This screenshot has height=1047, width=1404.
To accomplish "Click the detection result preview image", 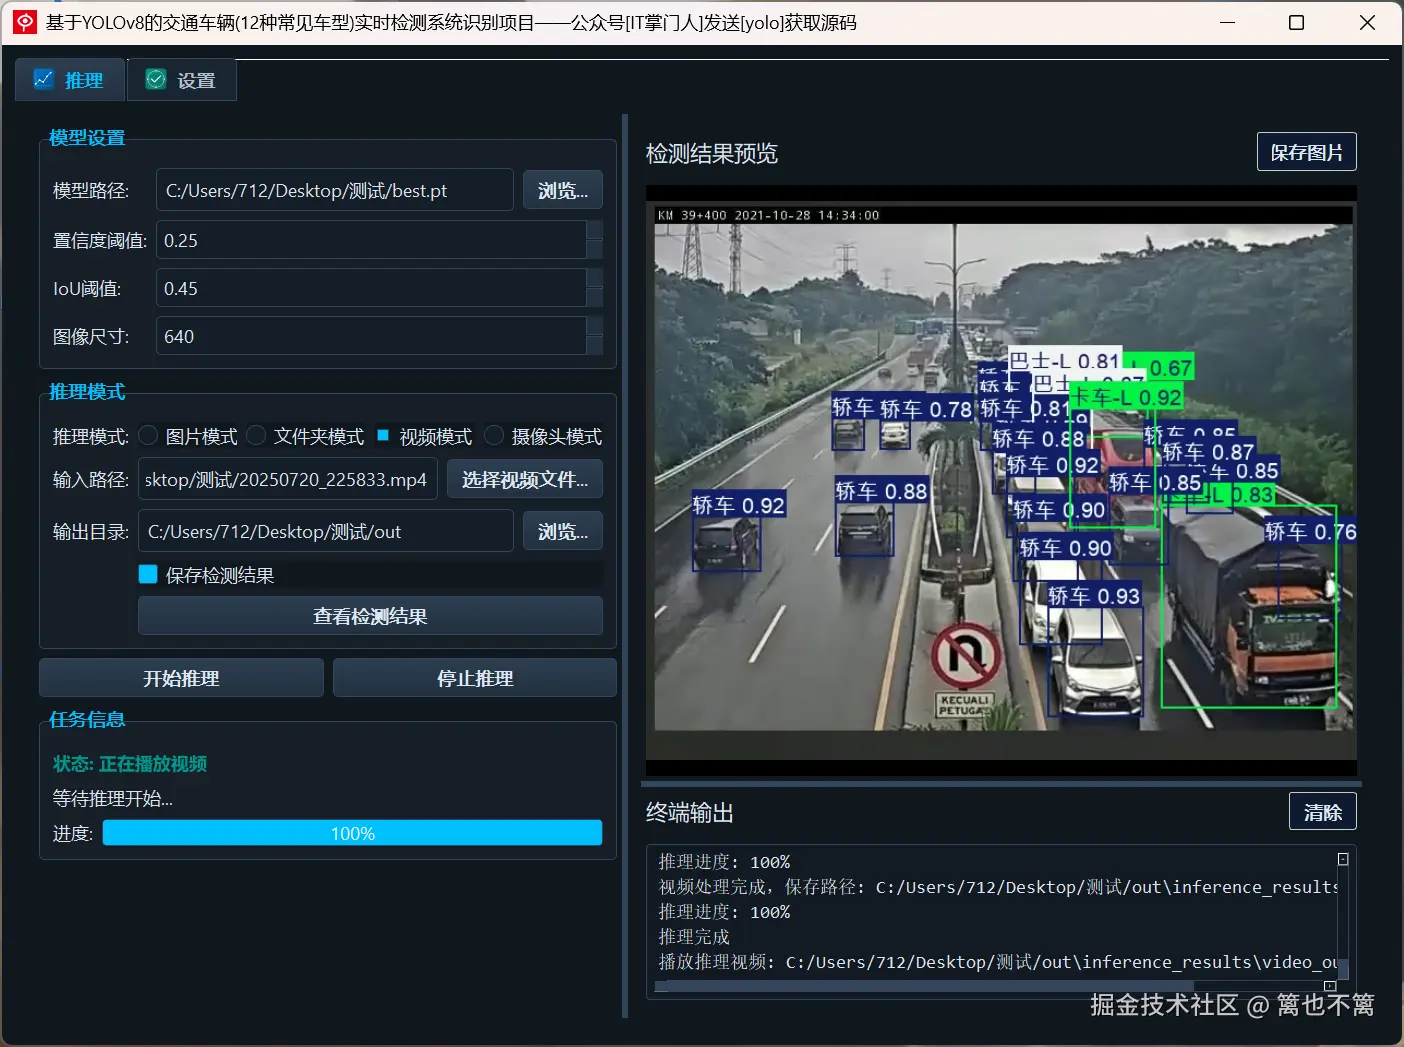I will (1002, 480).
